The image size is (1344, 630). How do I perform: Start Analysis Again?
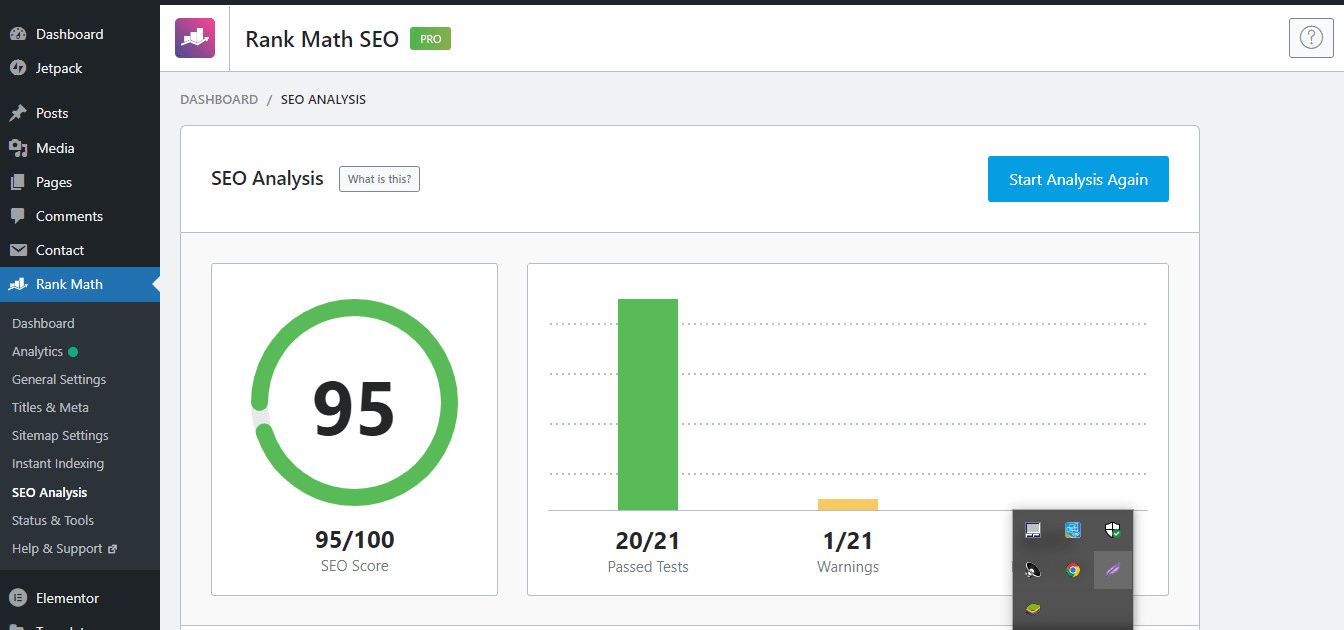pyautogui.click(x=1078, y=180)
